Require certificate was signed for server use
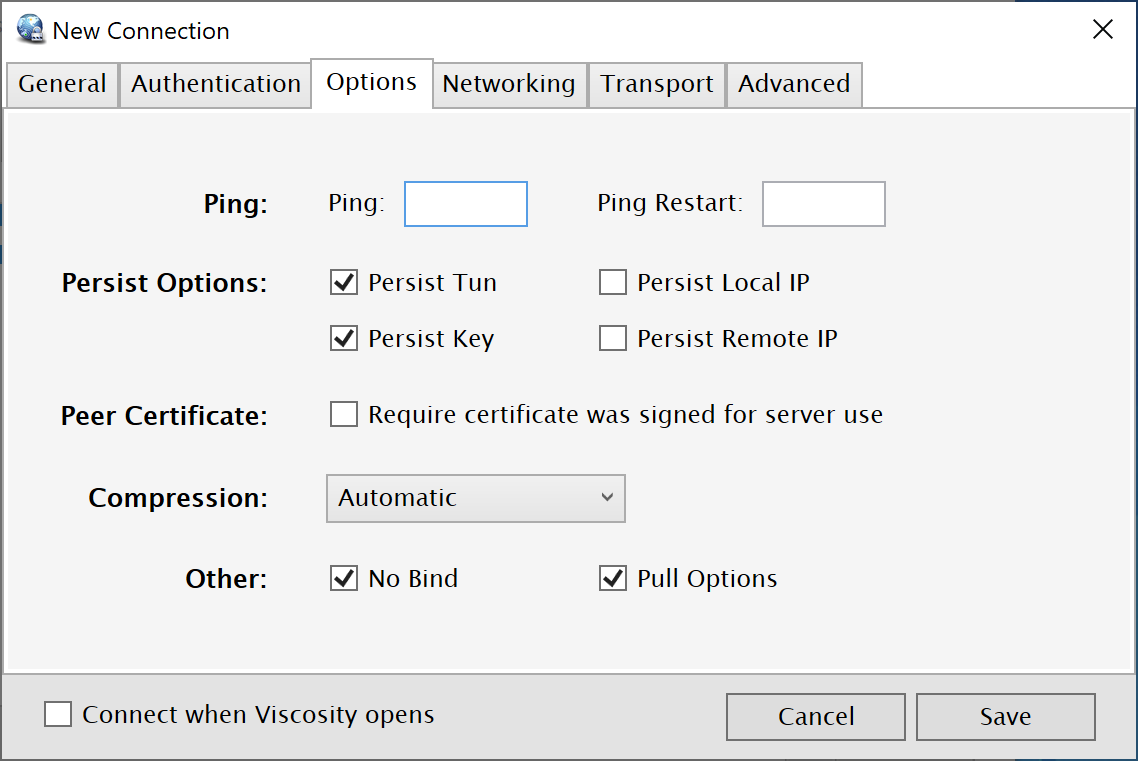 [343, 414]
